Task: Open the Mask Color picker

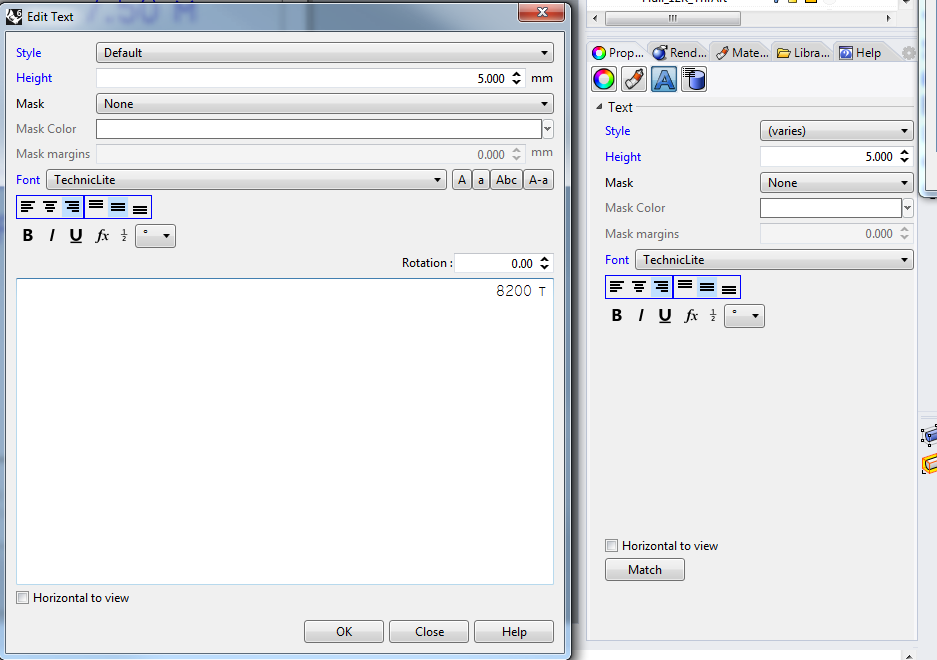Action: [x=547, y=129]
